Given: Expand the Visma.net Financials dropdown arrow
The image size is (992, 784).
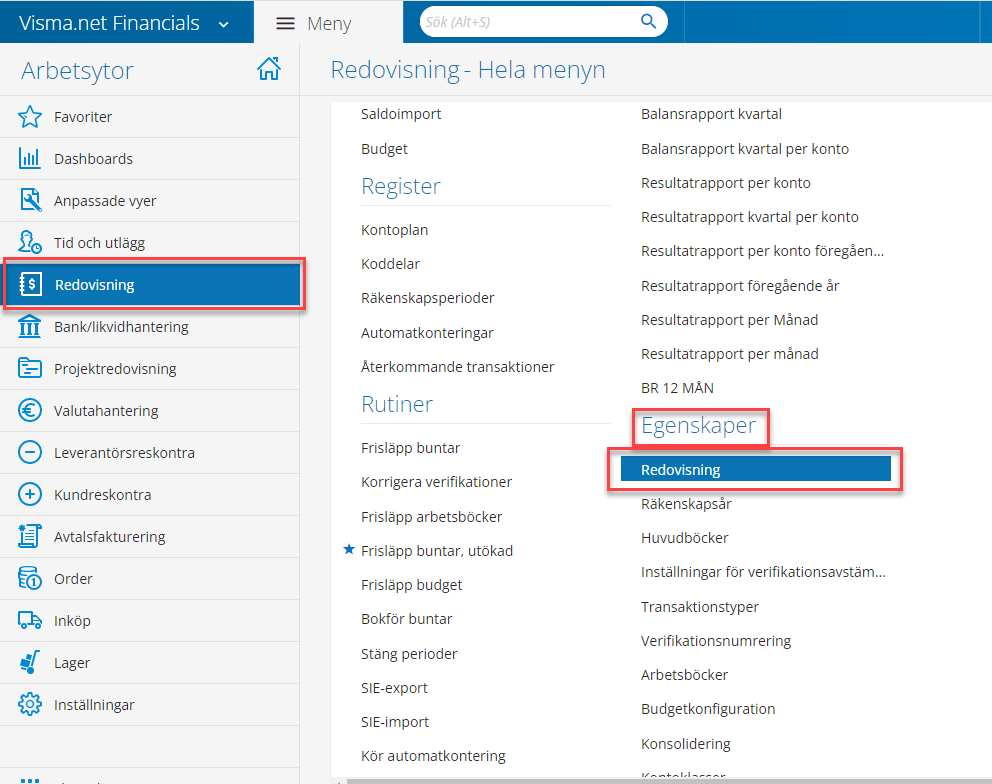Looking at the screenshot, I should pos(223,24).
